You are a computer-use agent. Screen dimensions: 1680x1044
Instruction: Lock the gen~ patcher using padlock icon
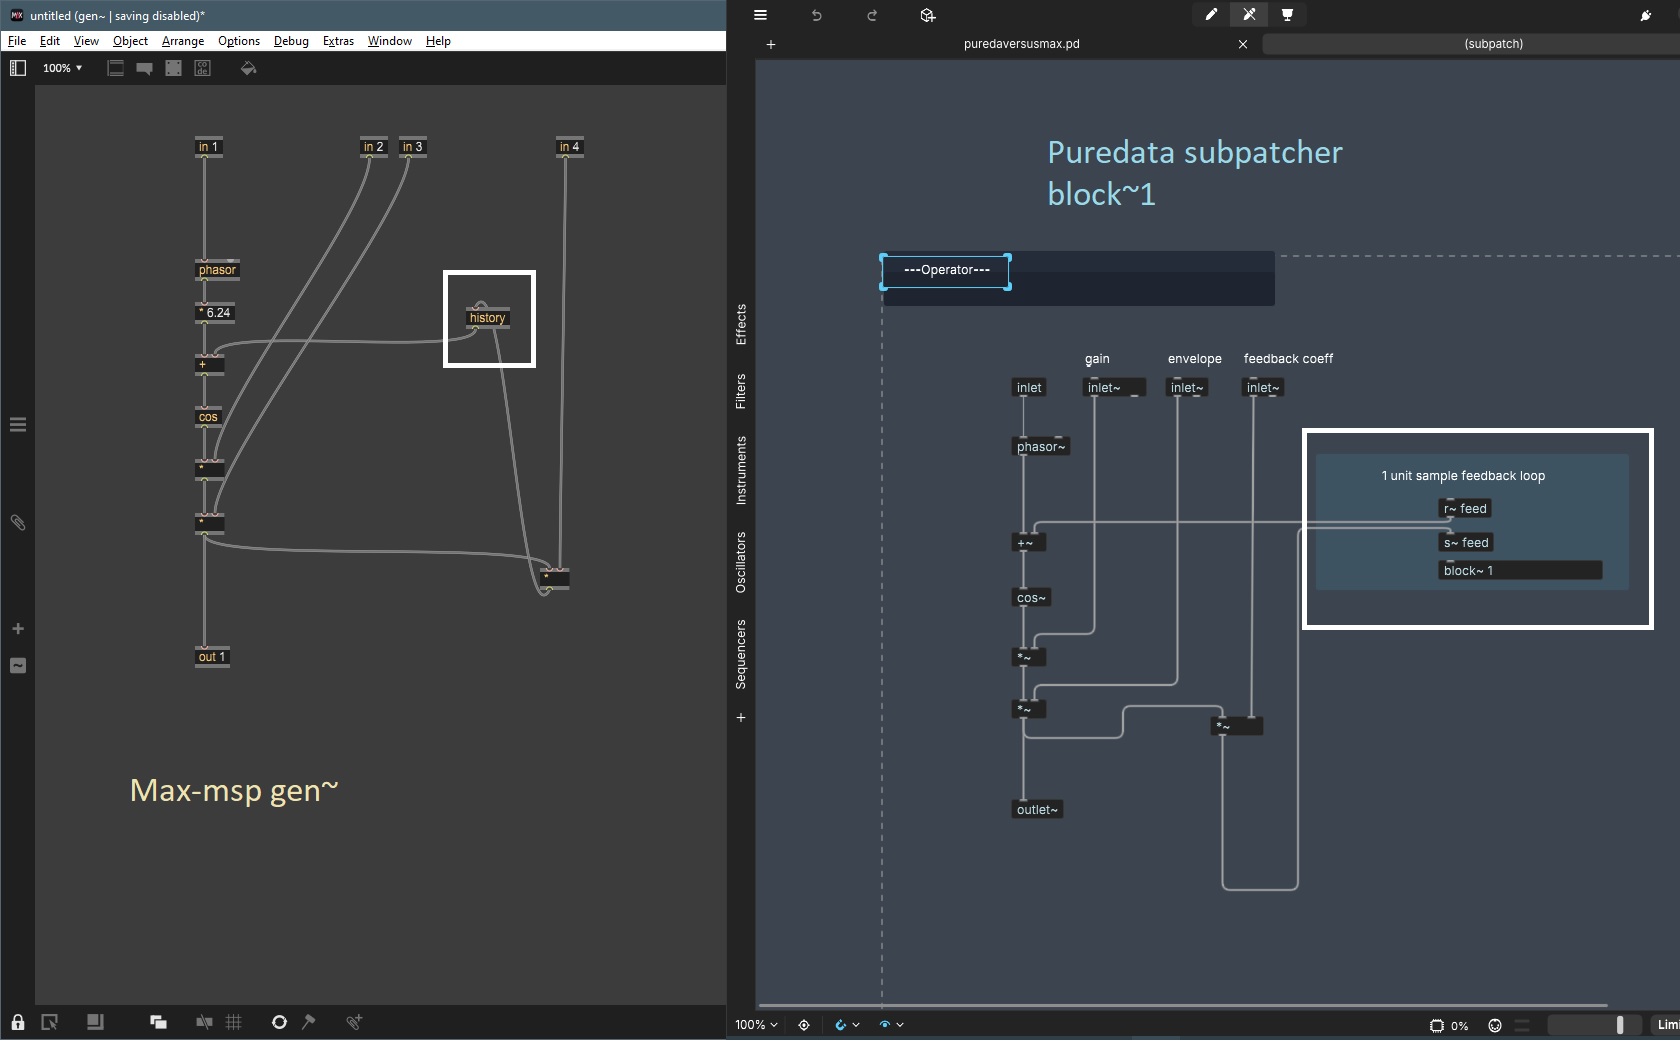pyautogui.click(x=18, y=1022)
